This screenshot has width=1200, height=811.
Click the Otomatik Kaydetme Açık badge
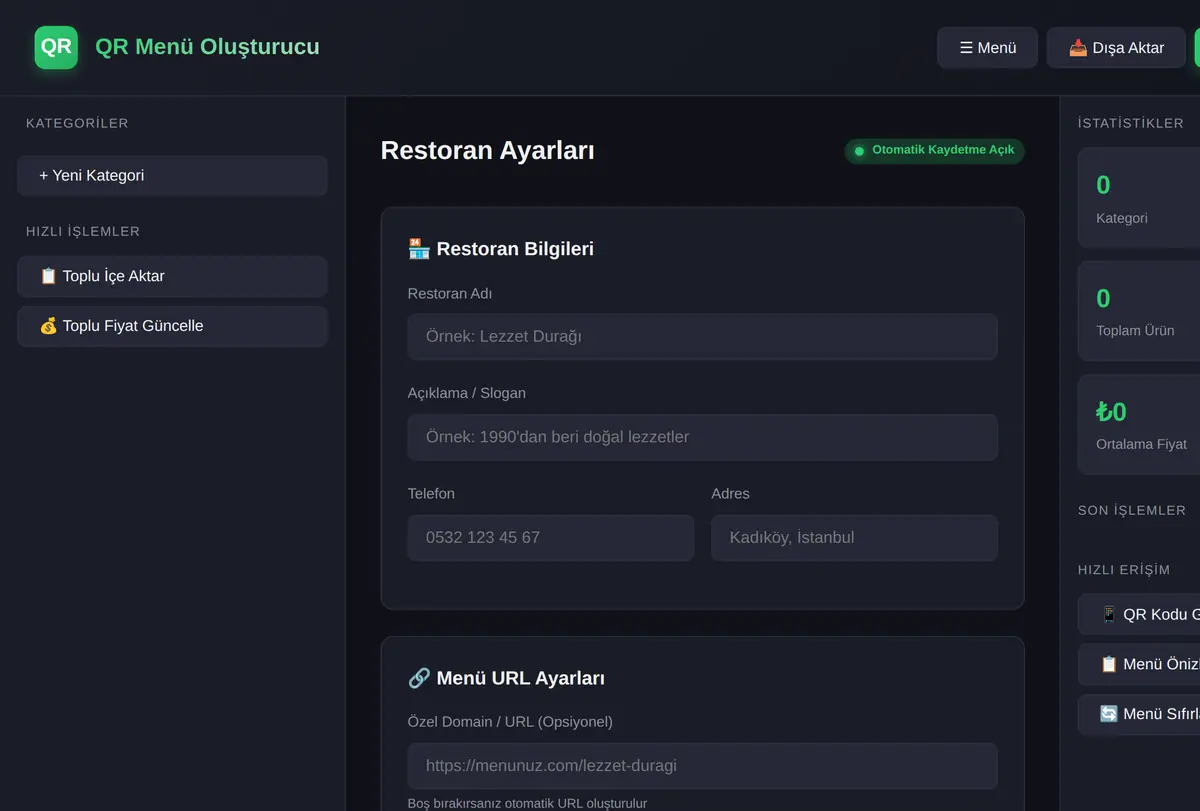935,150
